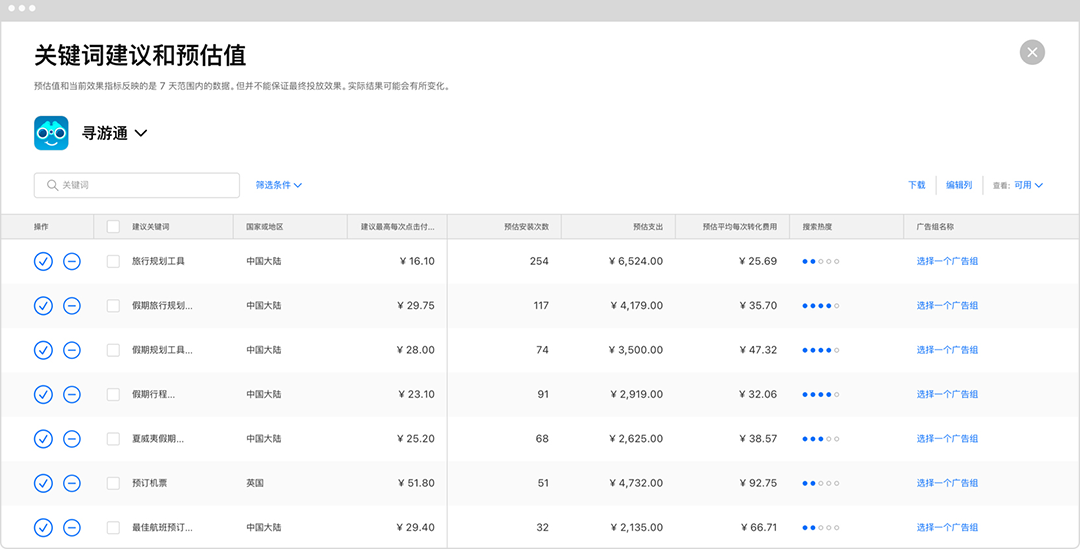Screen dimensions: 1080x556
Task: Click search popularity dots for 假期行程
Action: [820, 395]
